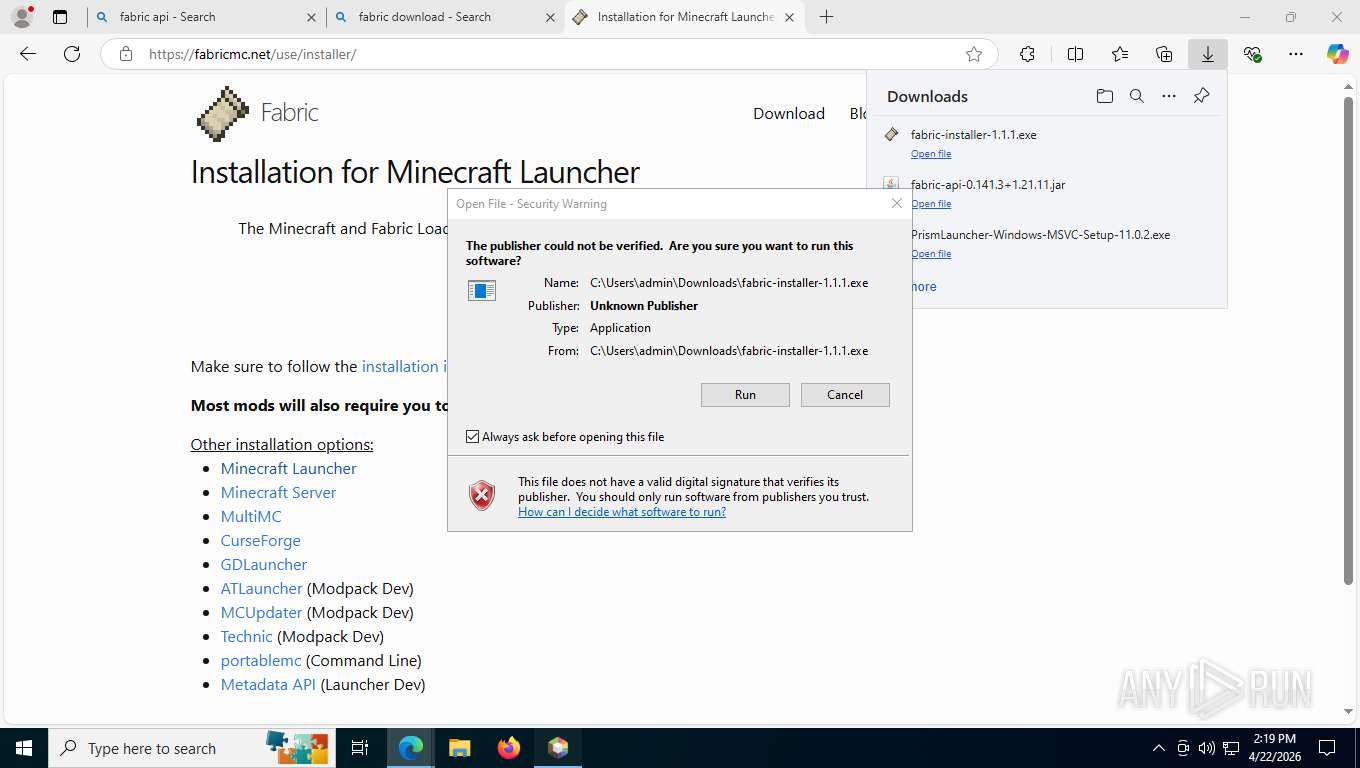This screenshot has width=1360, height=768.
Task: View site information lock icon
Action: [126, 54]
